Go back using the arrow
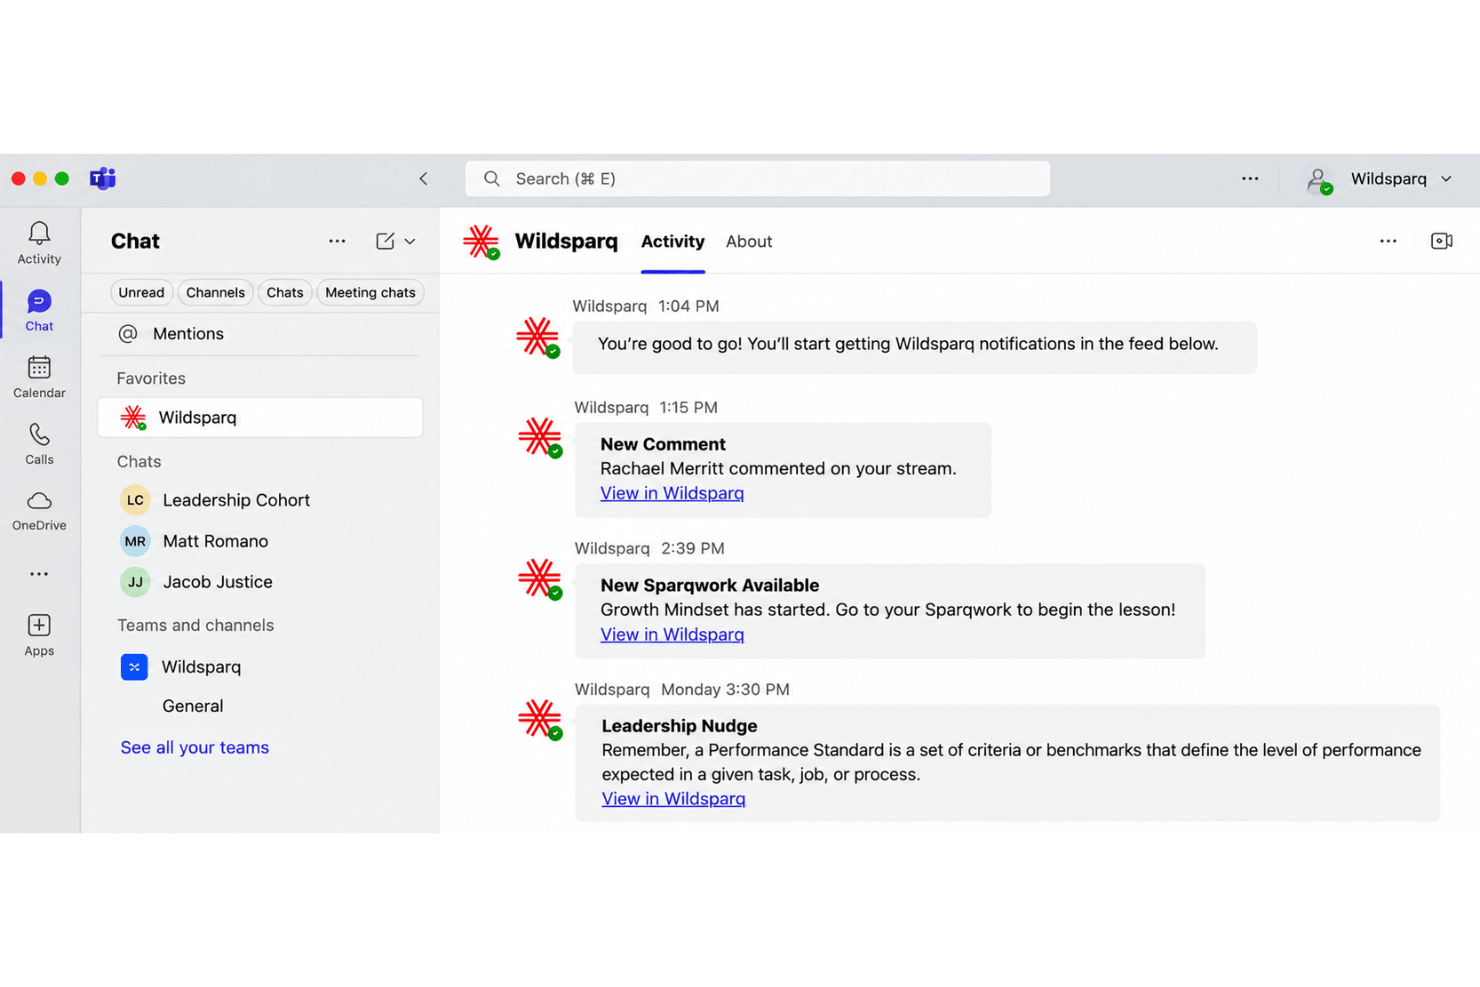This screenshot has height=987, width=1480. 423,178
